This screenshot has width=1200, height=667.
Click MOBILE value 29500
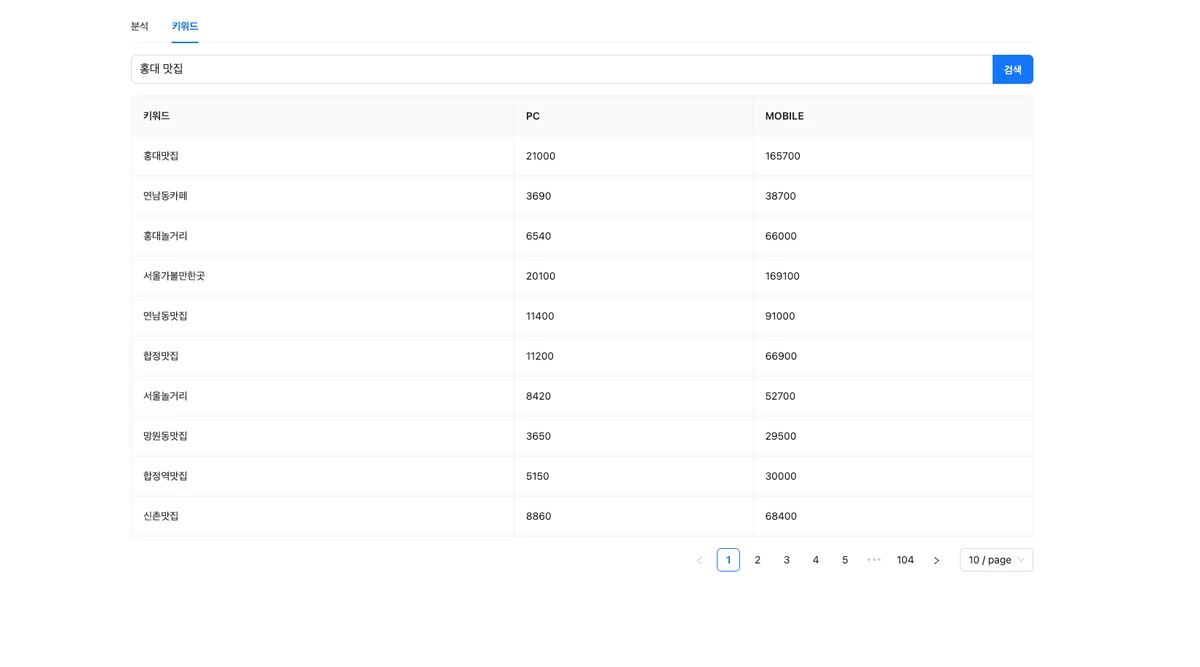pos(781,436)
